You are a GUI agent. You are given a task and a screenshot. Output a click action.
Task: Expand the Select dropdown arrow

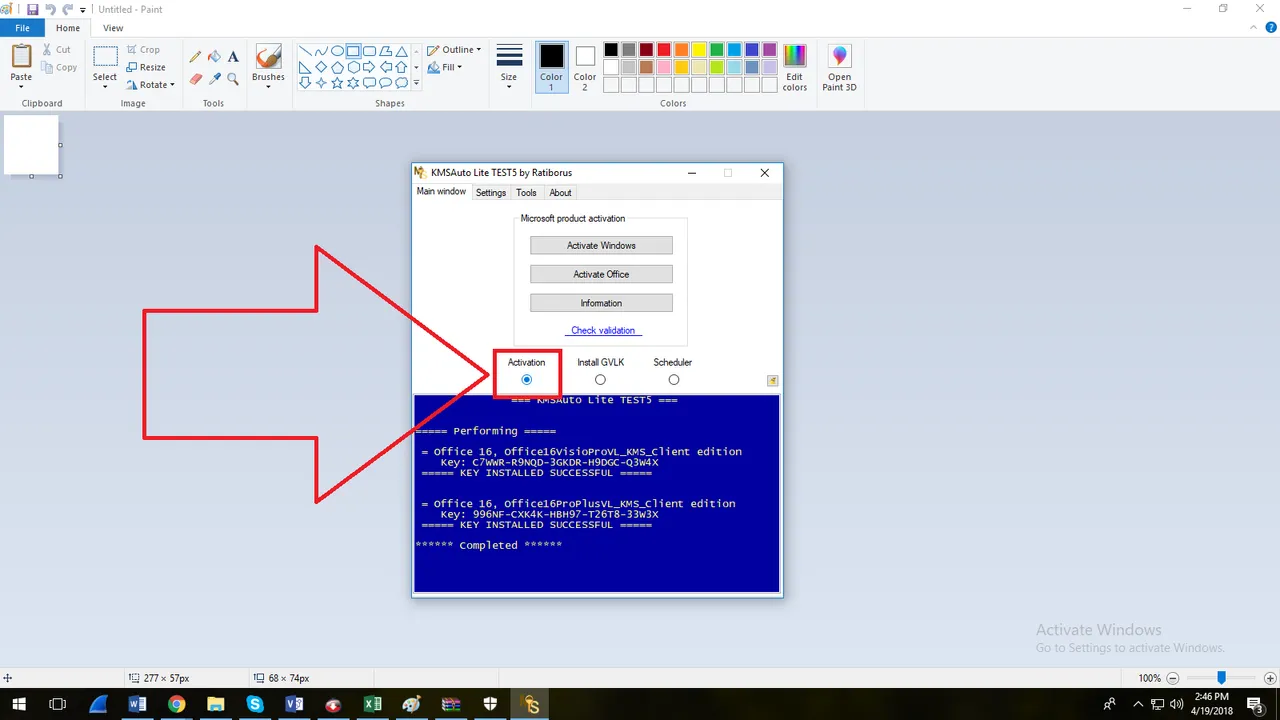tap(105, 86)
